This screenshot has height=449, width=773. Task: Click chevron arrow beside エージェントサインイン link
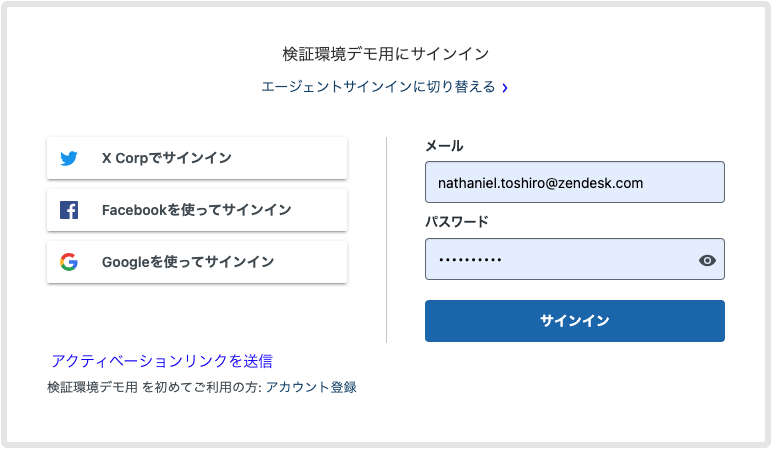pos(505,88)
